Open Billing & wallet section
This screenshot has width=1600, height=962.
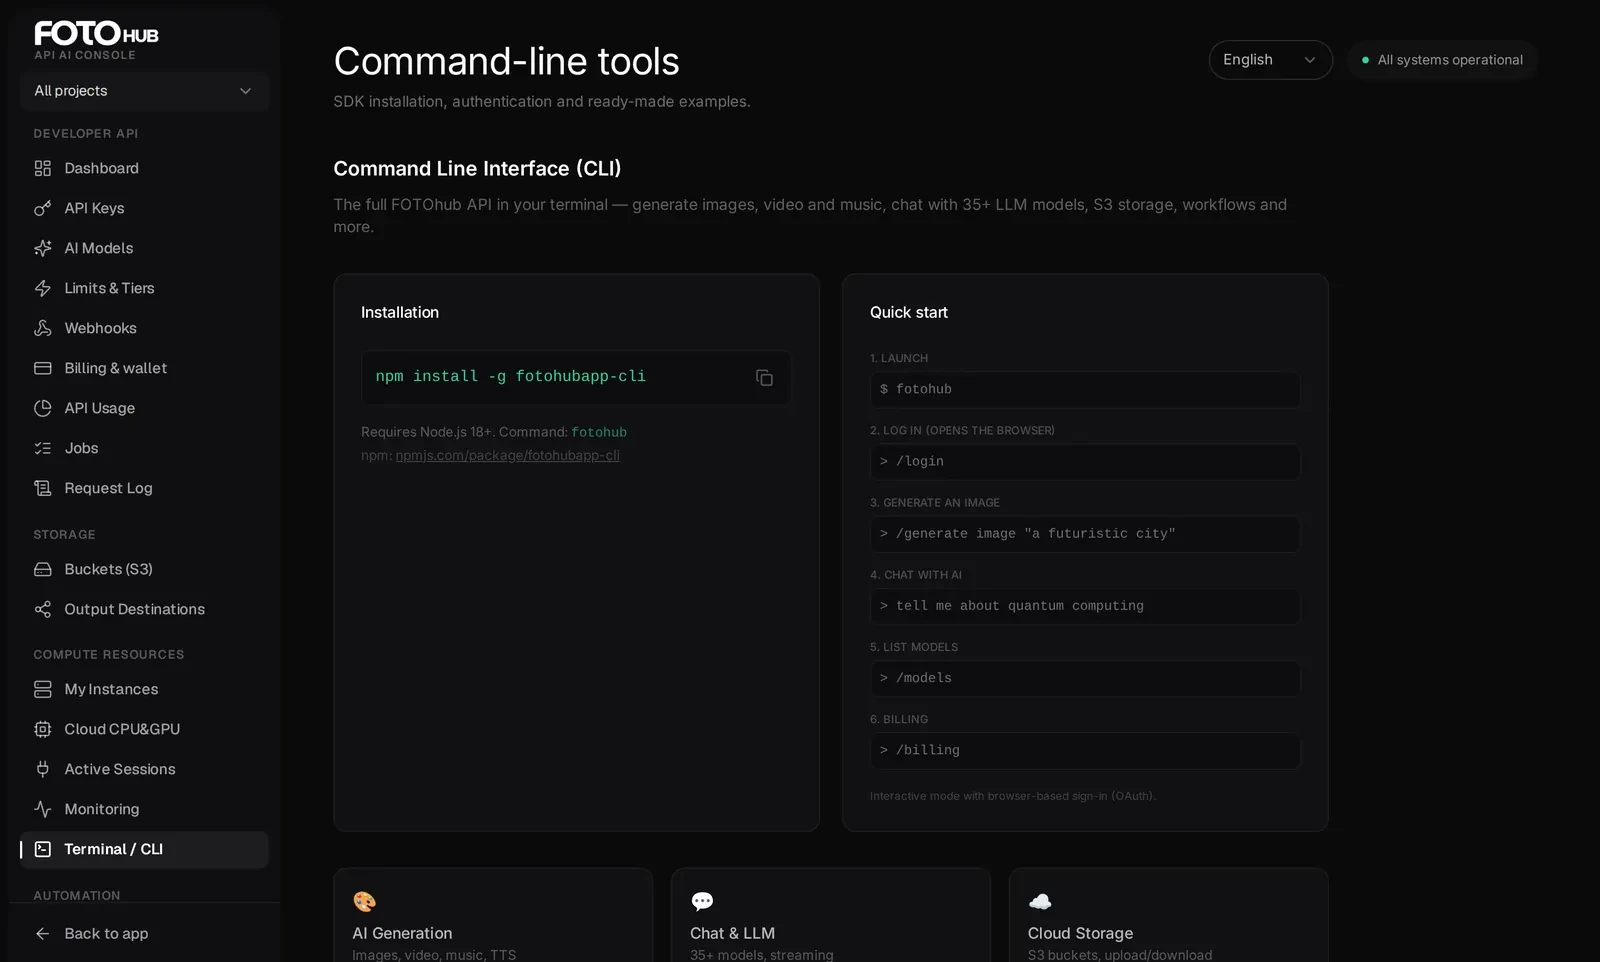(144, 368)
